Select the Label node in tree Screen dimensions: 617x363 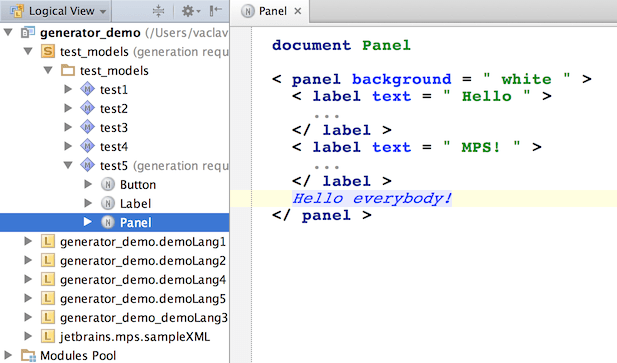click(x=135, y=203)
